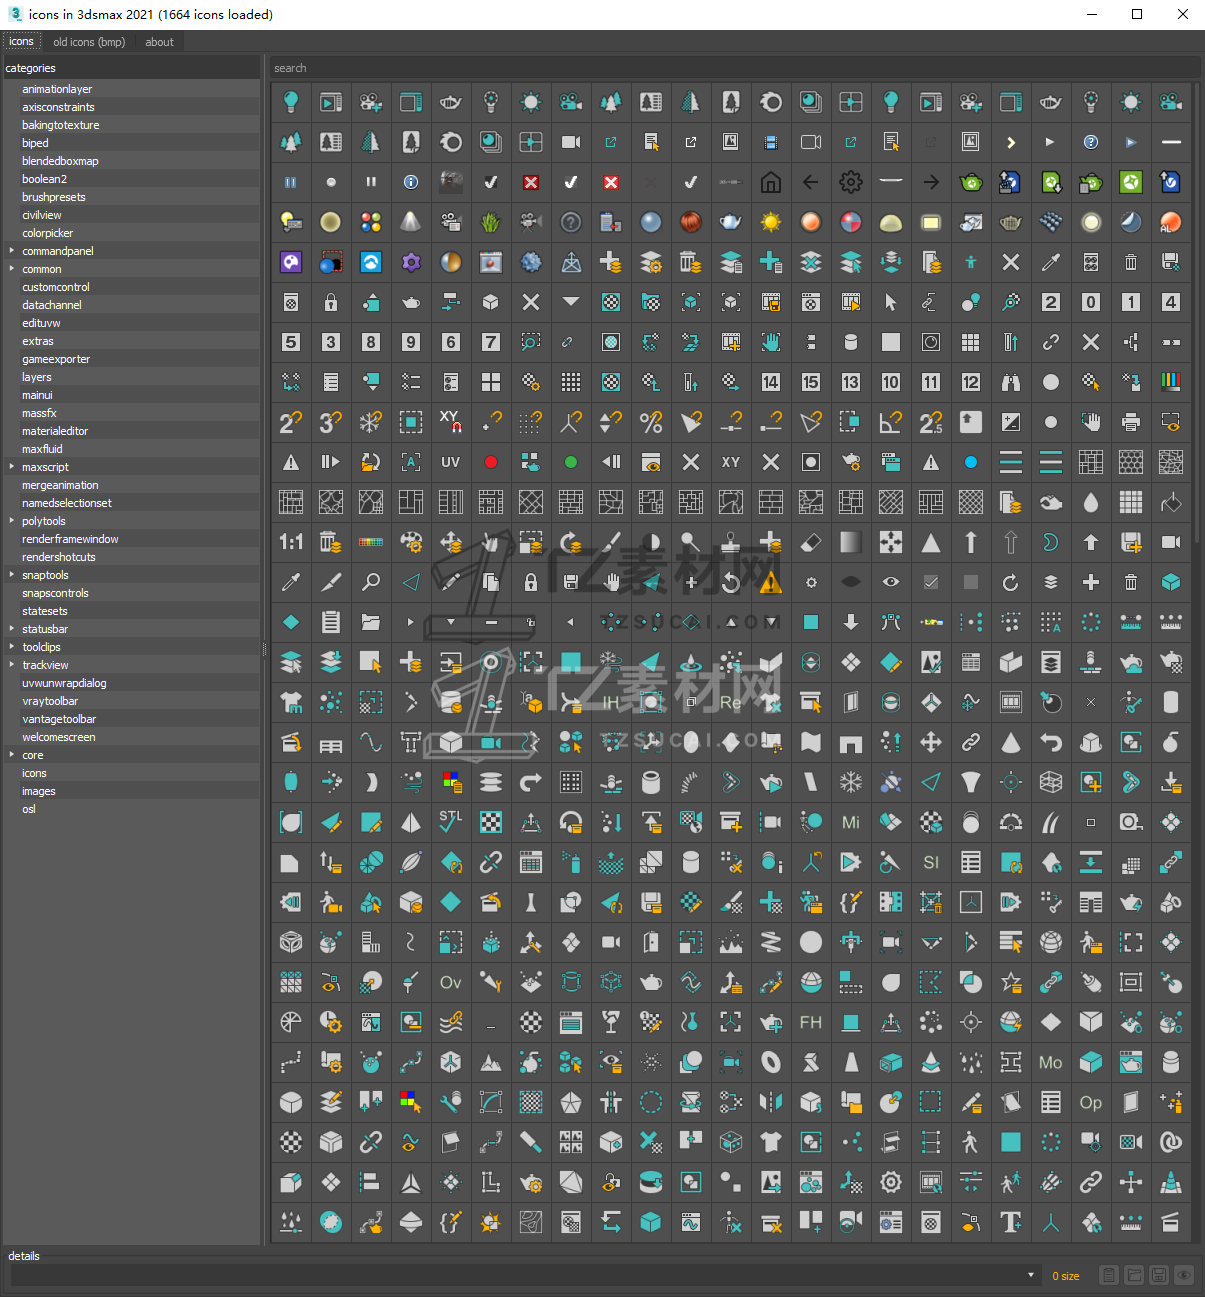Open the about tab
Screen dimensions: 1205x1297
pyautogui.click(x=159, y=42)
